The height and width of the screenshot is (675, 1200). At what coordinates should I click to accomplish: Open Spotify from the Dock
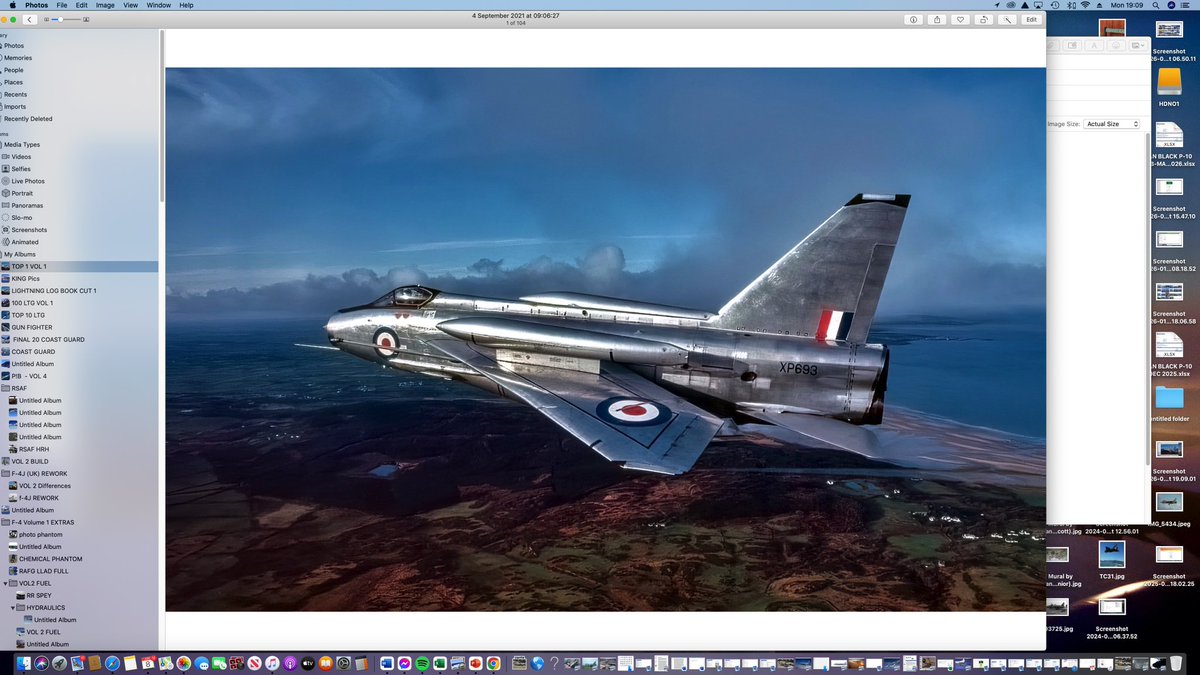click(x=421, y=663)
